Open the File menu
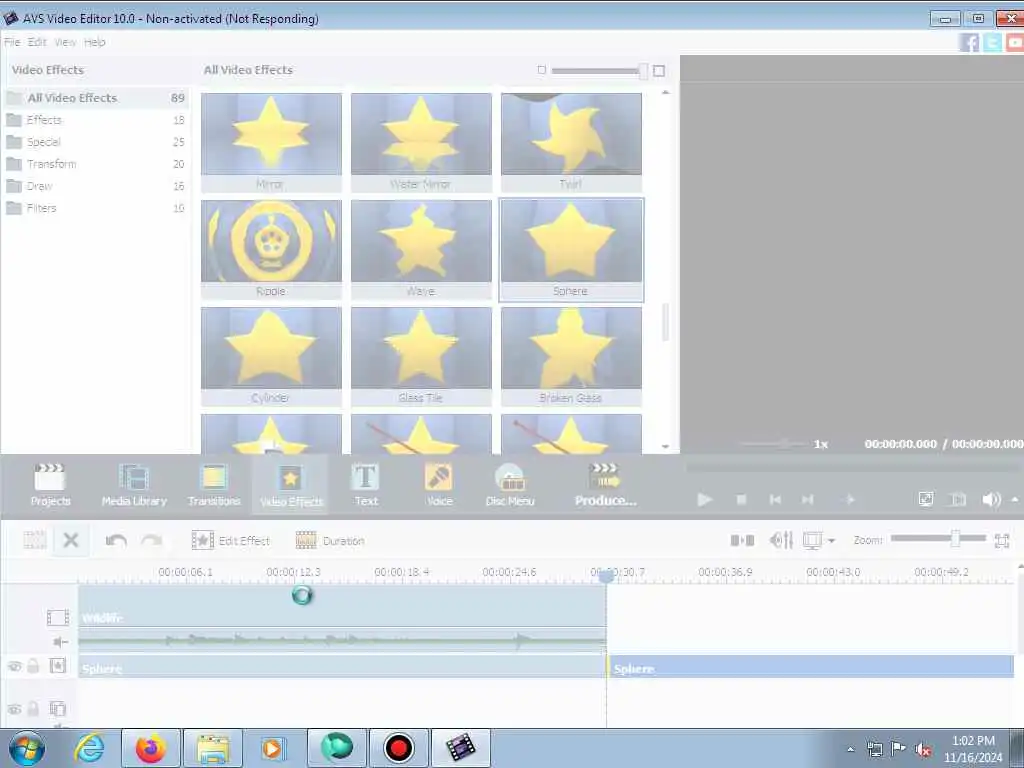The height and width of the screenshot is (768, 1024). (12, 42)
